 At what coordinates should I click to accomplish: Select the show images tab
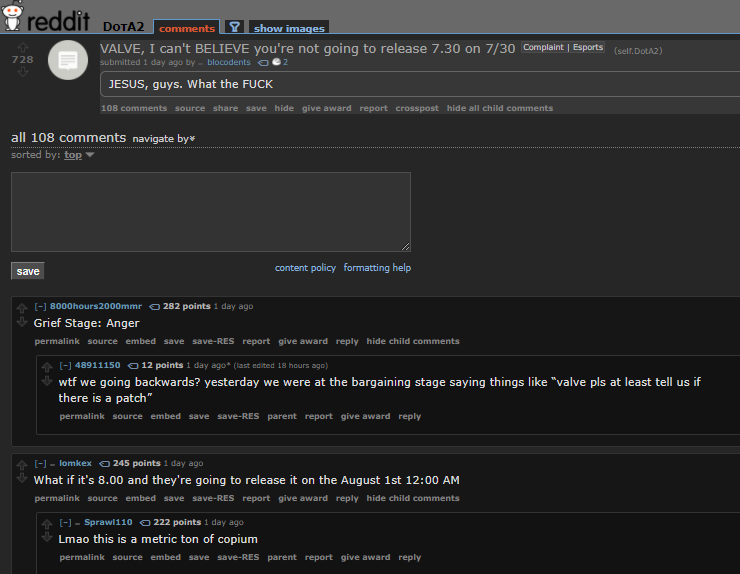click(x=289, y=28)
